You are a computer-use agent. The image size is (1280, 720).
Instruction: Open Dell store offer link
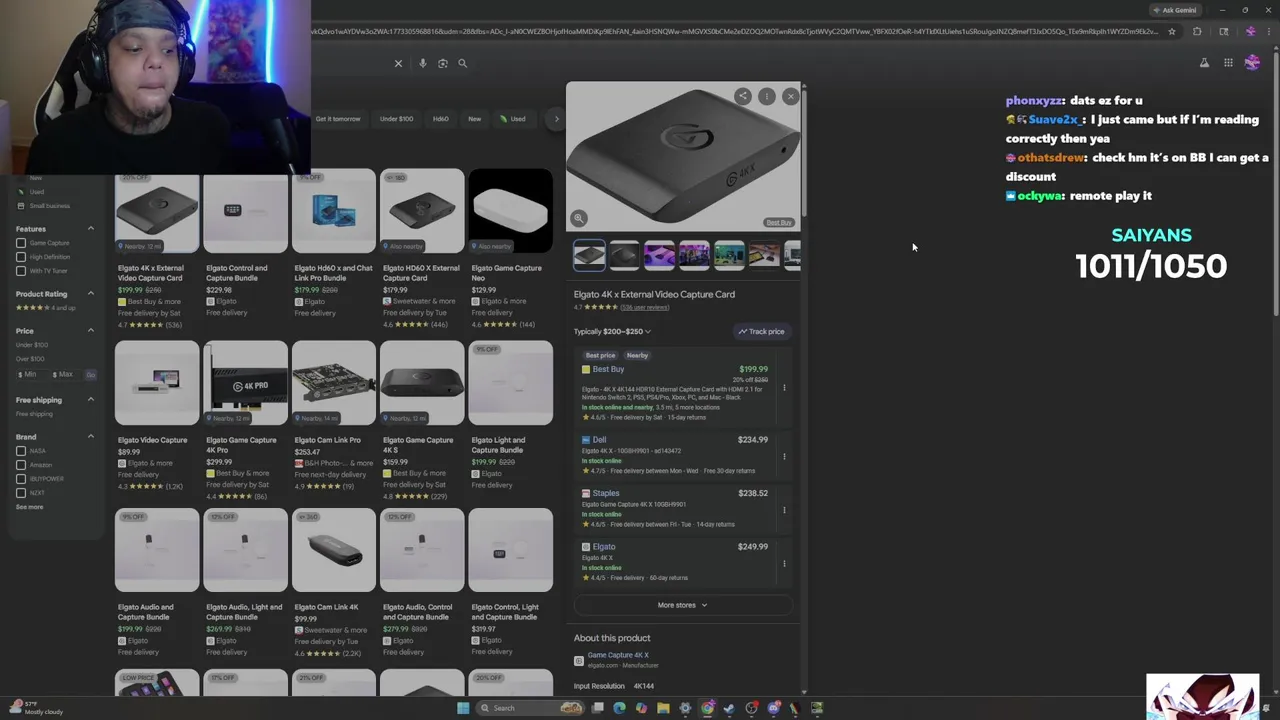point(599,440)
